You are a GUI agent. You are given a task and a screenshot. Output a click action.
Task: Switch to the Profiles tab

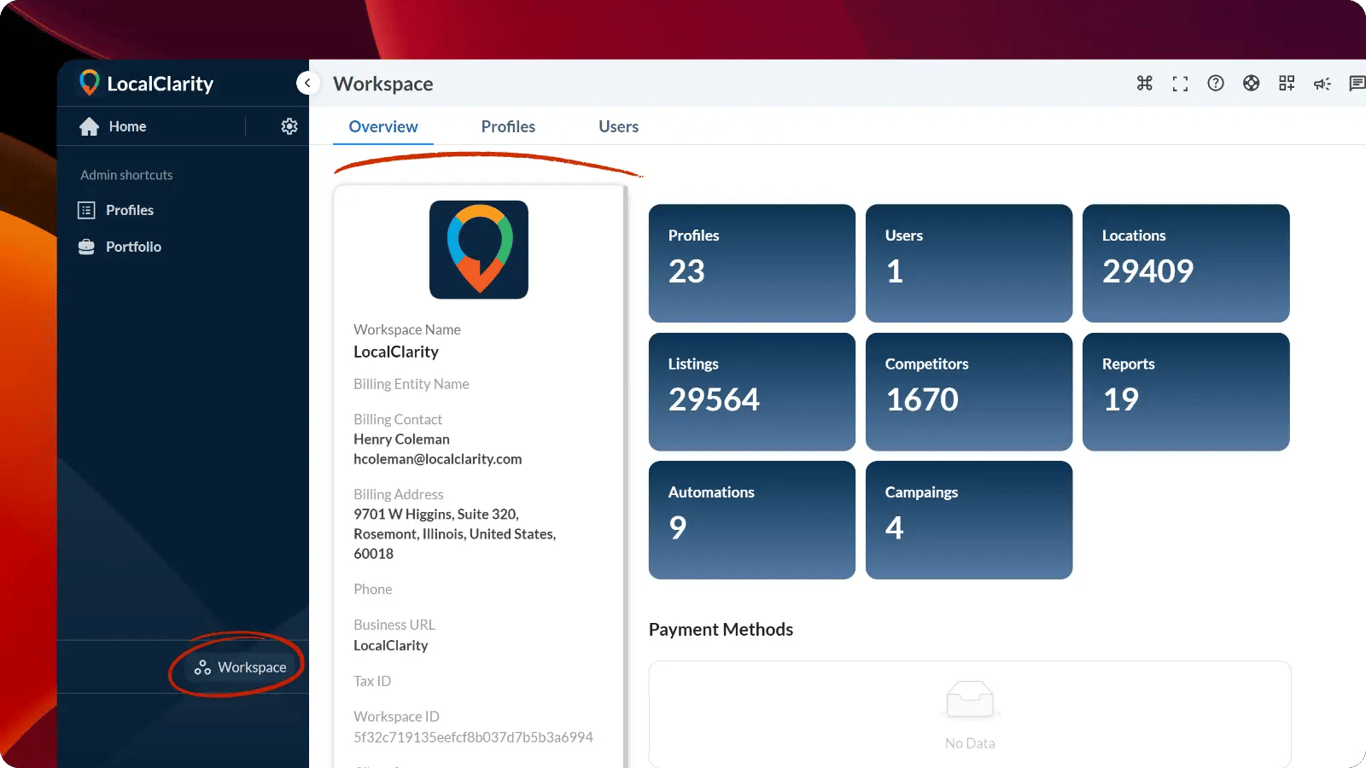coord(508,127)
